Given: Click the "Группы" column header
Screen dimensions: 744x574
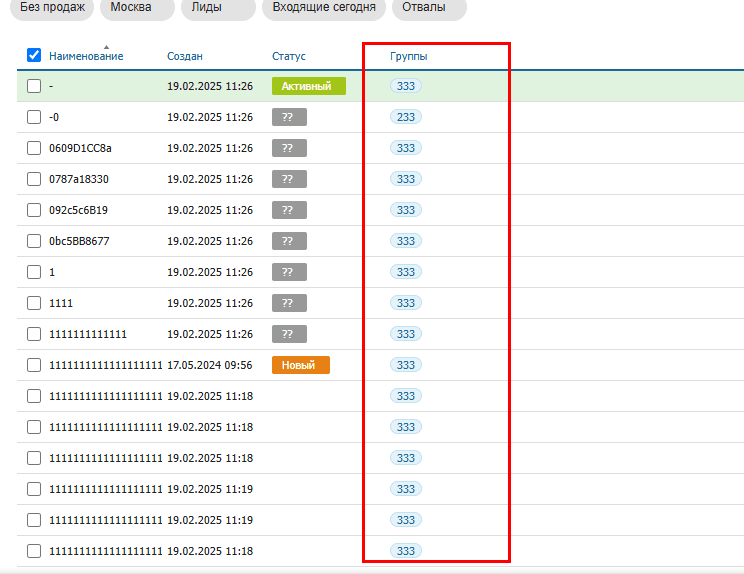Looking at the screenshot, I should (408, 56).
